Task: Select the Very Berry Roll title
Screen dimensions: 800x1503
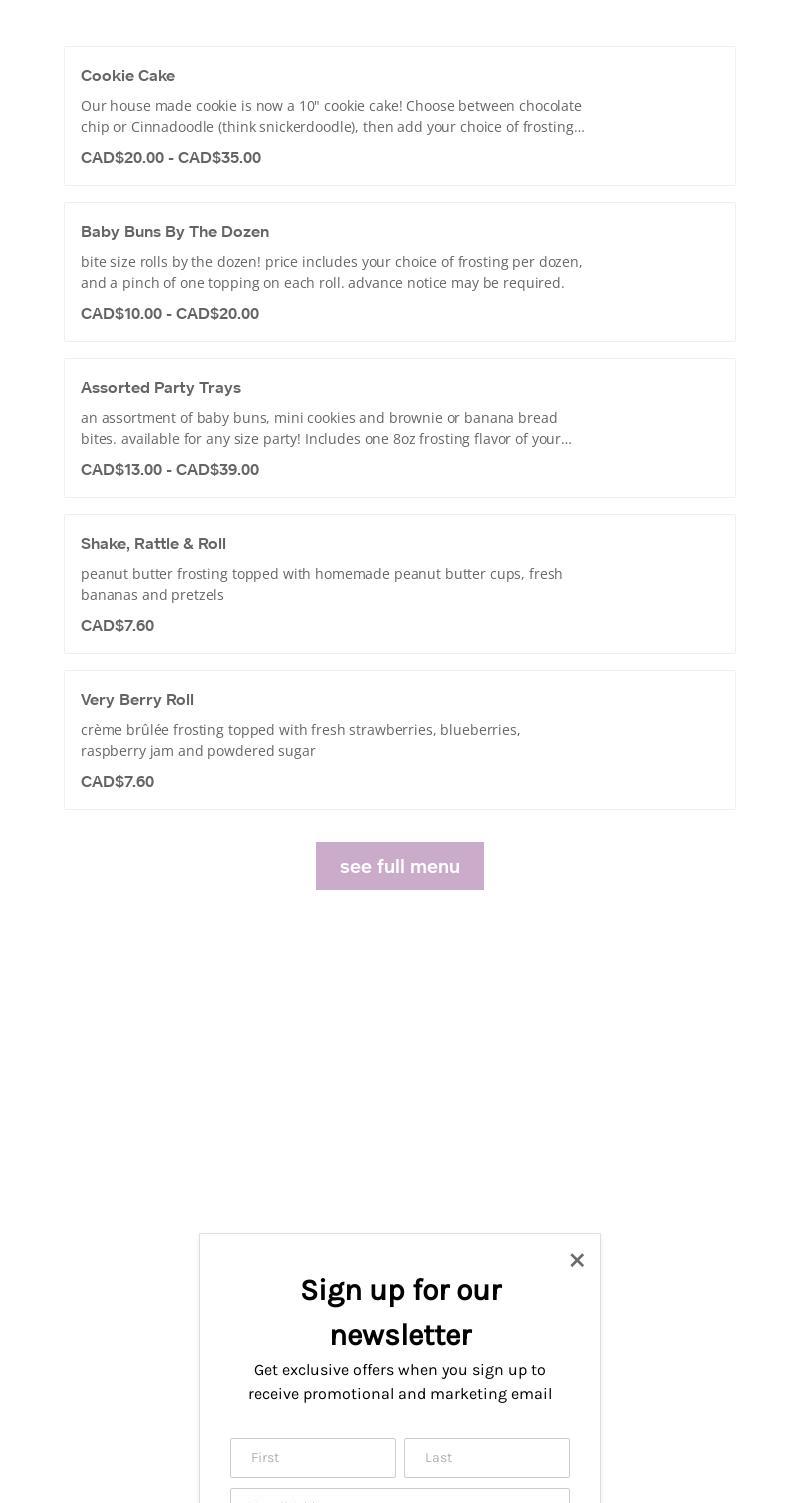Action: click(x=137, y=700)
